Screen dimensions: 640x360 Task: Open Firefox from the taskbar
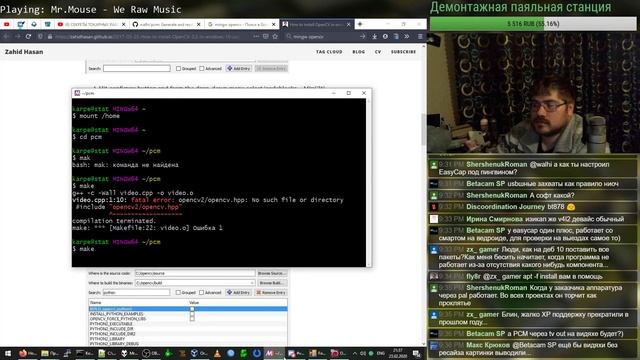(x=27, y=353)
